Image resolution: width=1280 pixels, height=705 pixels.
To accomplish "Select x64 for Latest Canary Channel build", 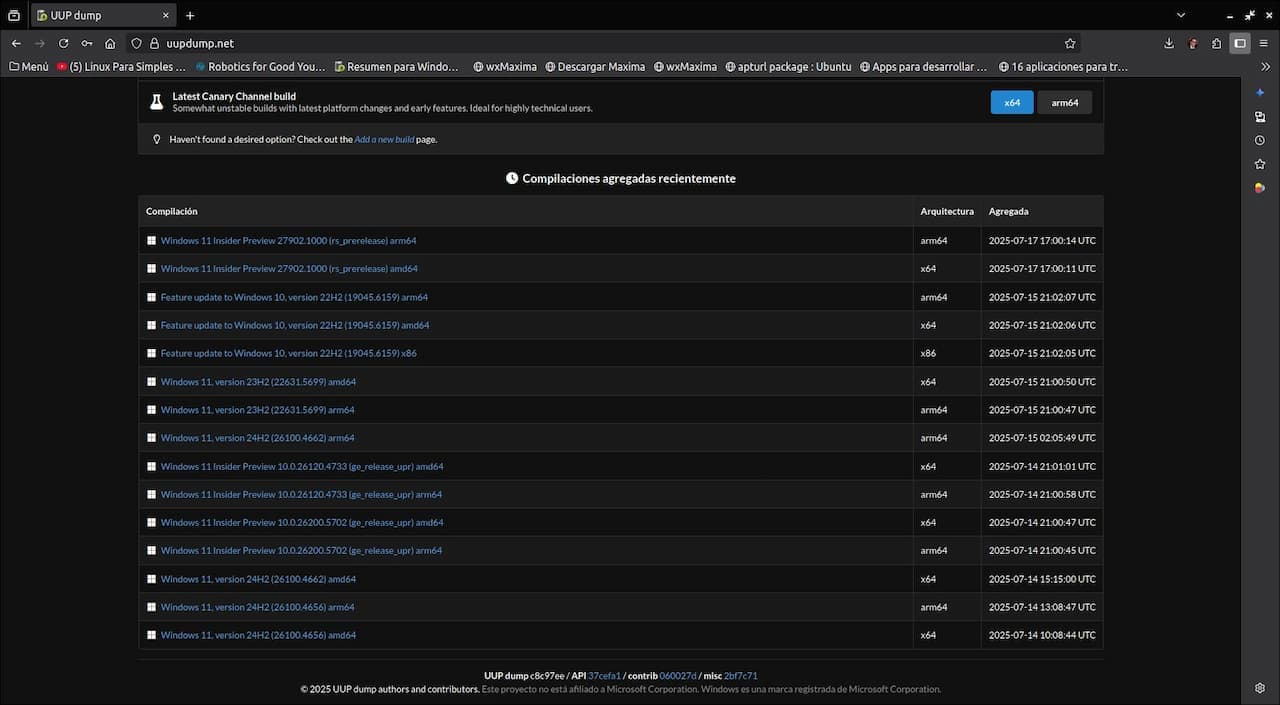I will (1012, 102).
